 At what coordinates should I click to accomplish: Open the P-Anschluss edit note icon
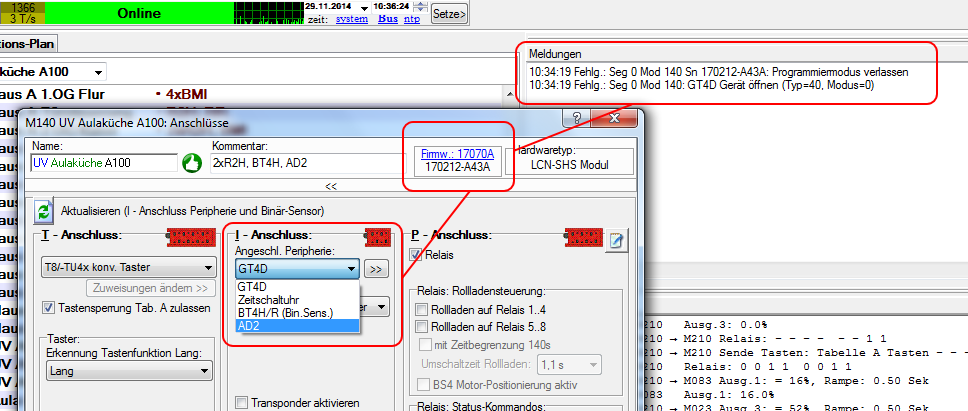tap(616, 239)
